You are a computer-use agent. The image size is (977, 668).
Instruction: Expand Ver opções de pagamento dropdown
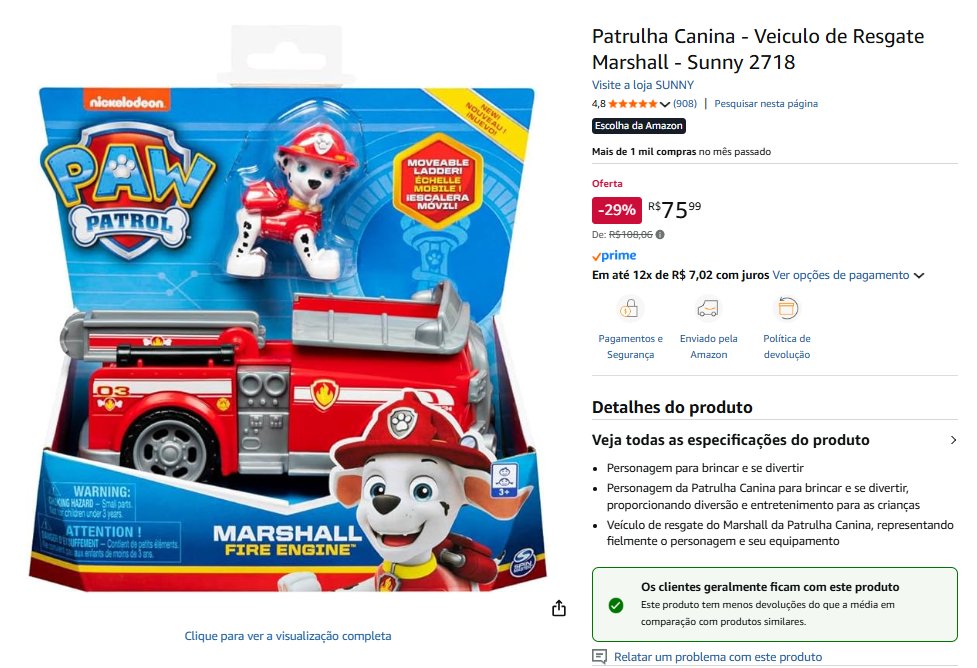click(918, 275)
